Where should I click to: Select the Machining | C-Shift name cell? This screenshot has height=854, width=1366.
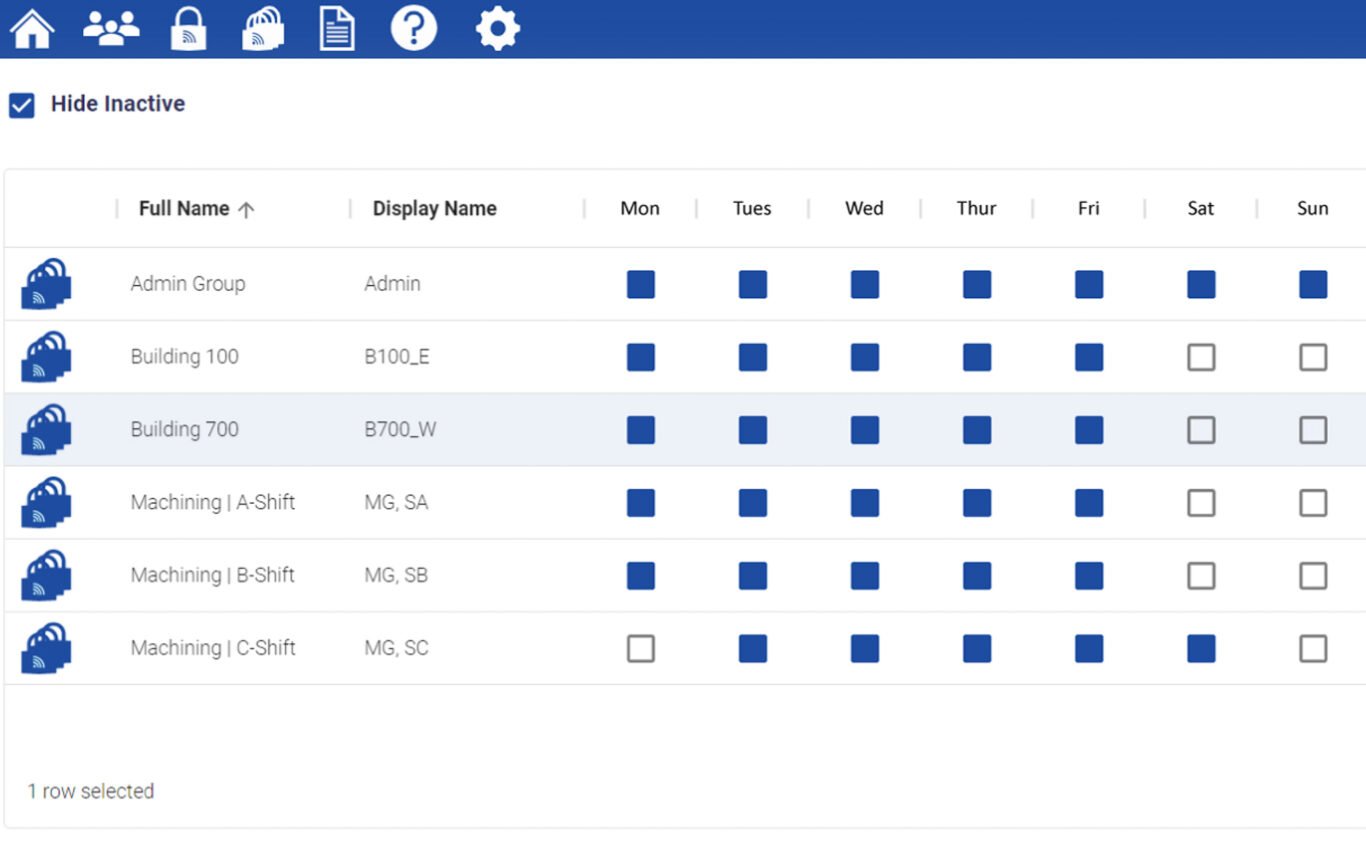click(213, 649)
